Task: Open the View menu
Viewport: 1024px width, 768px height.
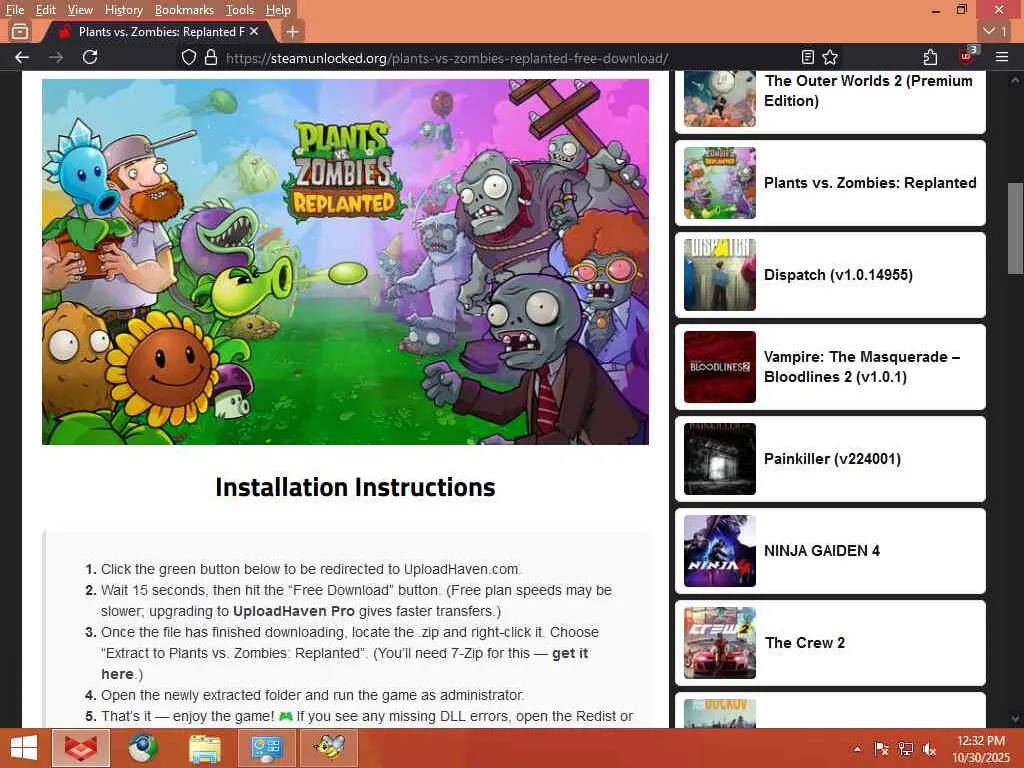Action: coord(80,10)
